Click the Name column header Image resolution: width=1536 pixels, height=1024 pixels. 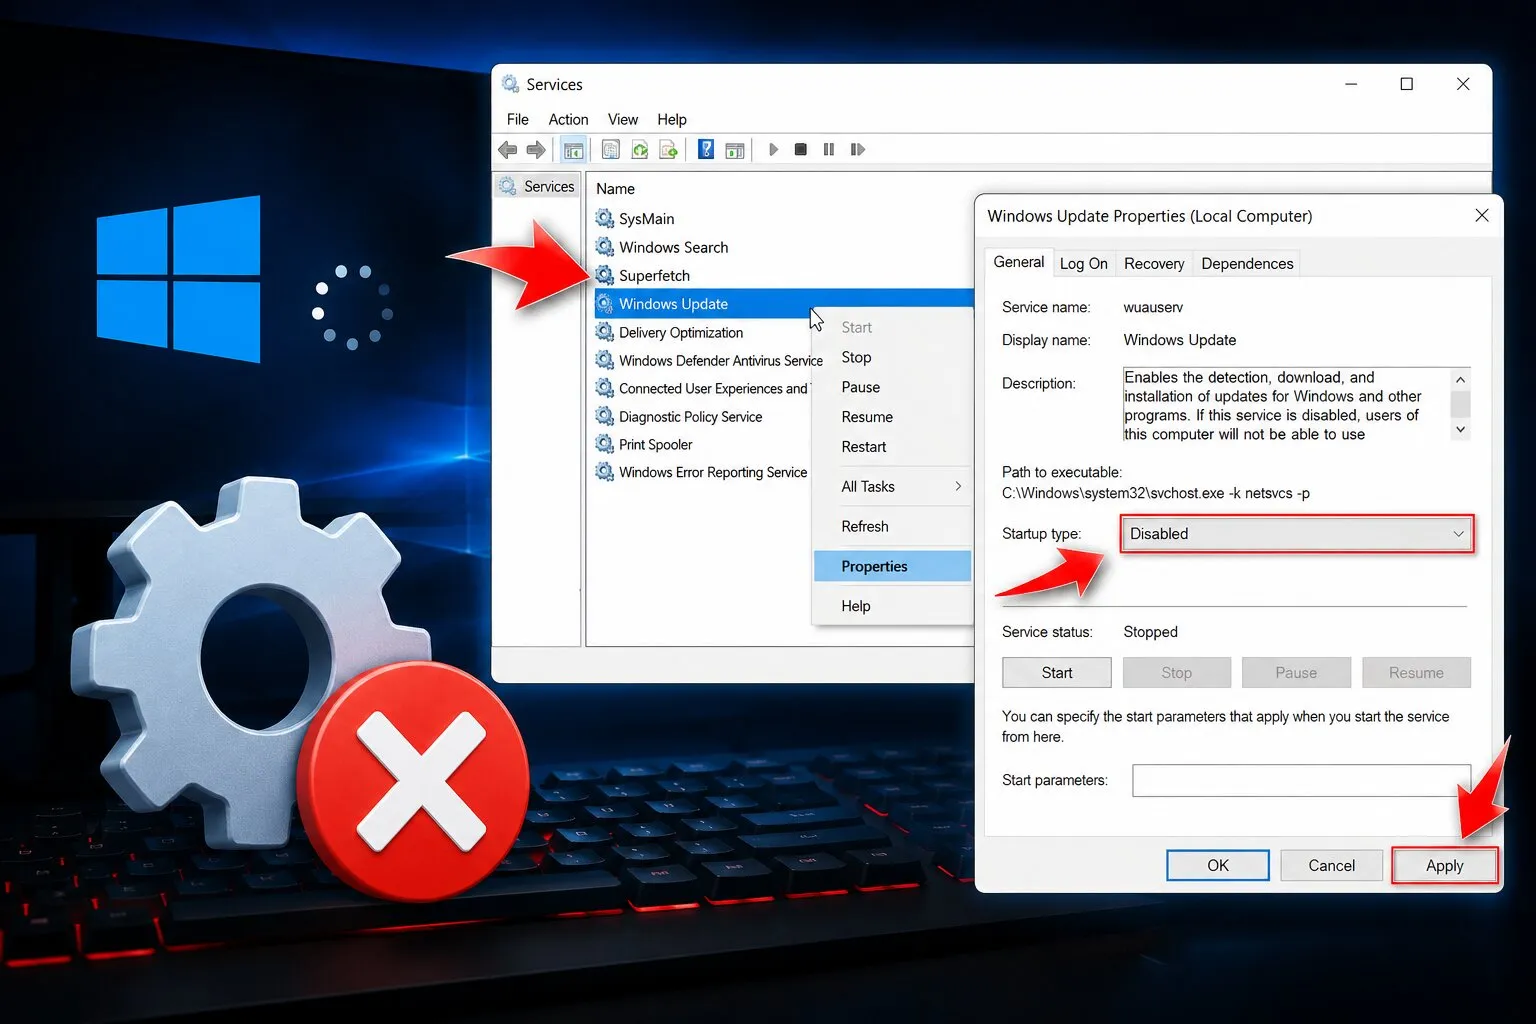pos(615,188)
